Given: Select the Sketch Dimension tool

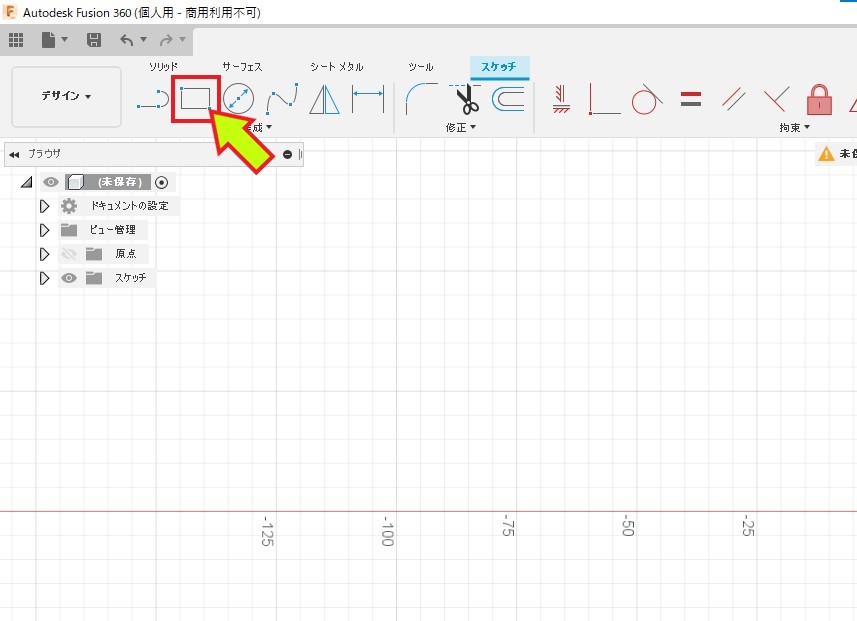Looking at the screenshot, I should (366, 100).
